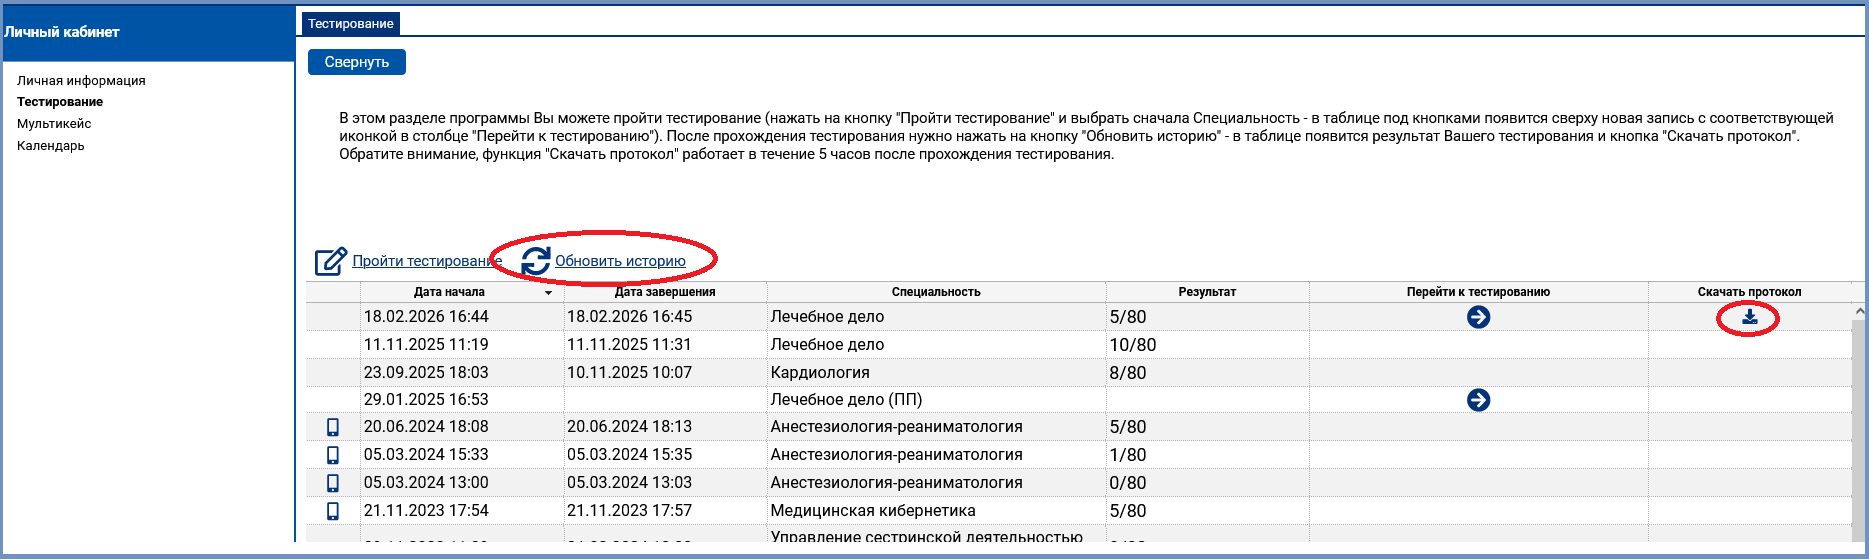Toggle sort arrow in Дата начала header
The image size is (1869, 560).
[x=548, y=293]
